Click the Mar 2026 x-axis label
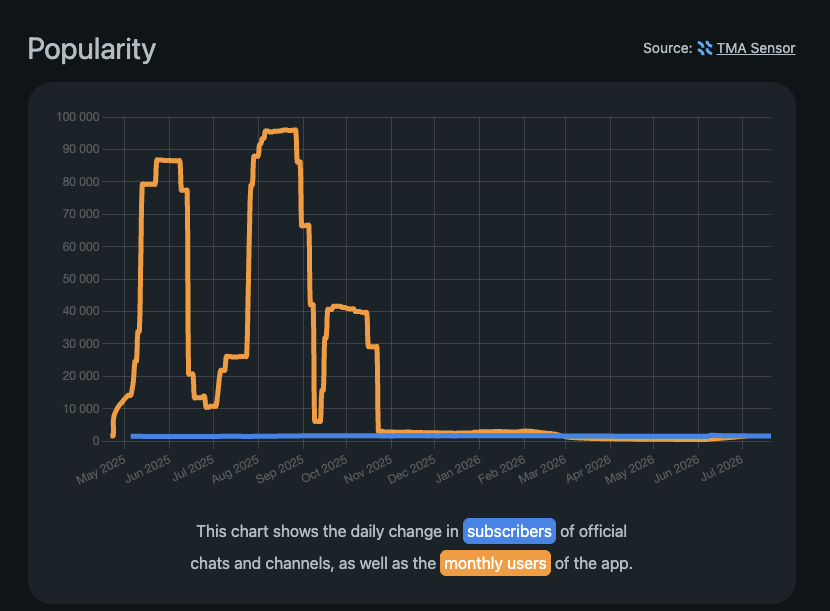The height and width of the screenshot is (611, 830). (x=542, y=470)
